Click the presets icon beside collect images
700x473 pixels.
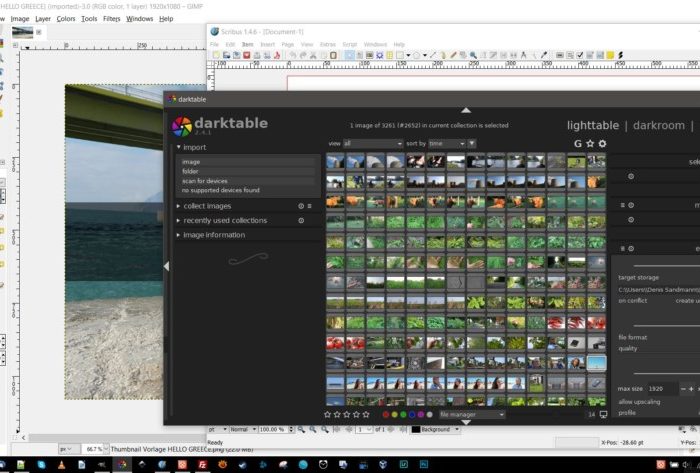tap(309, 206)
